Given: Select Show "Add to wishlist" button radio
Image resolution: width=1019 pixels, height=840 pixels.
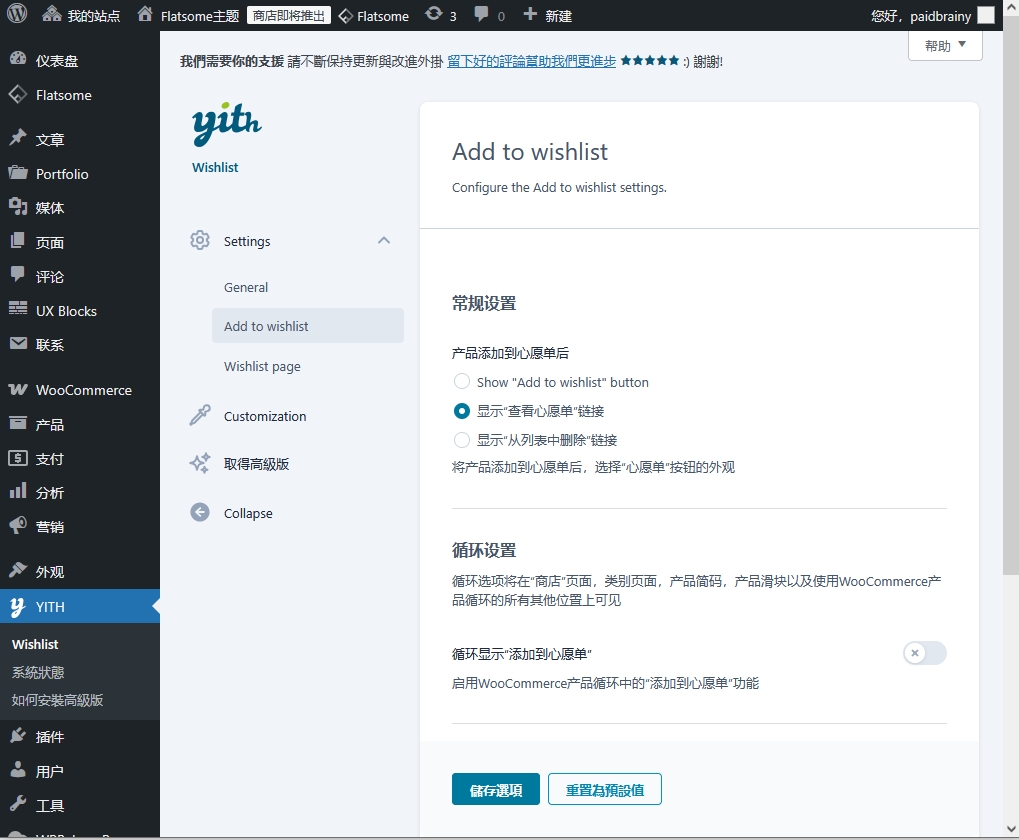Looking at the screenshot, I should pos(461,381).
